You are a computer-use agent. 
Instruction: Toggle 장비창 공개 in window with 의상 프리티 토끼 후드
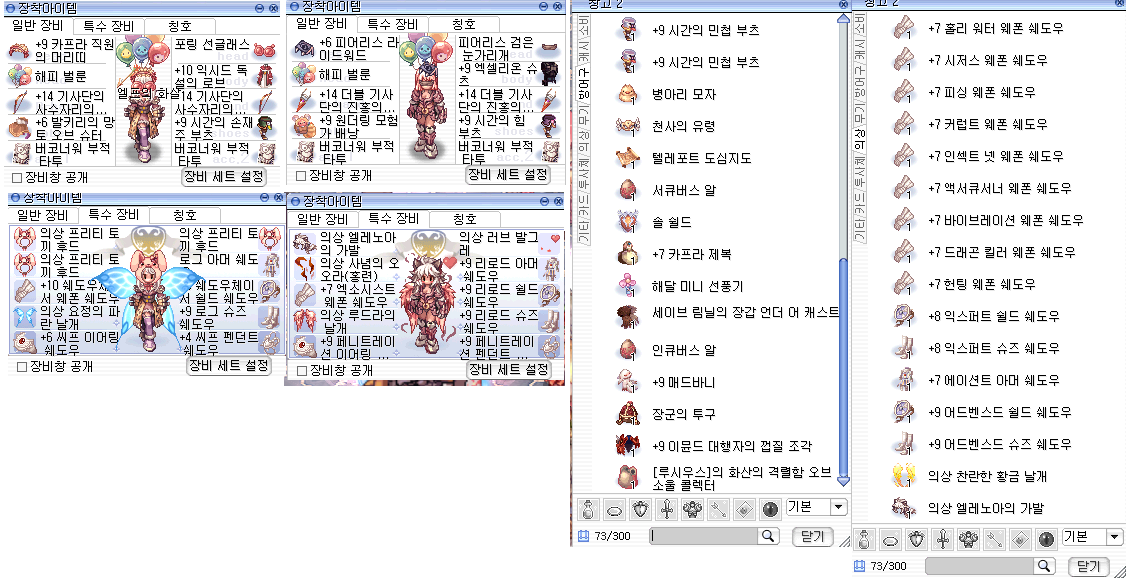point(22,367)
